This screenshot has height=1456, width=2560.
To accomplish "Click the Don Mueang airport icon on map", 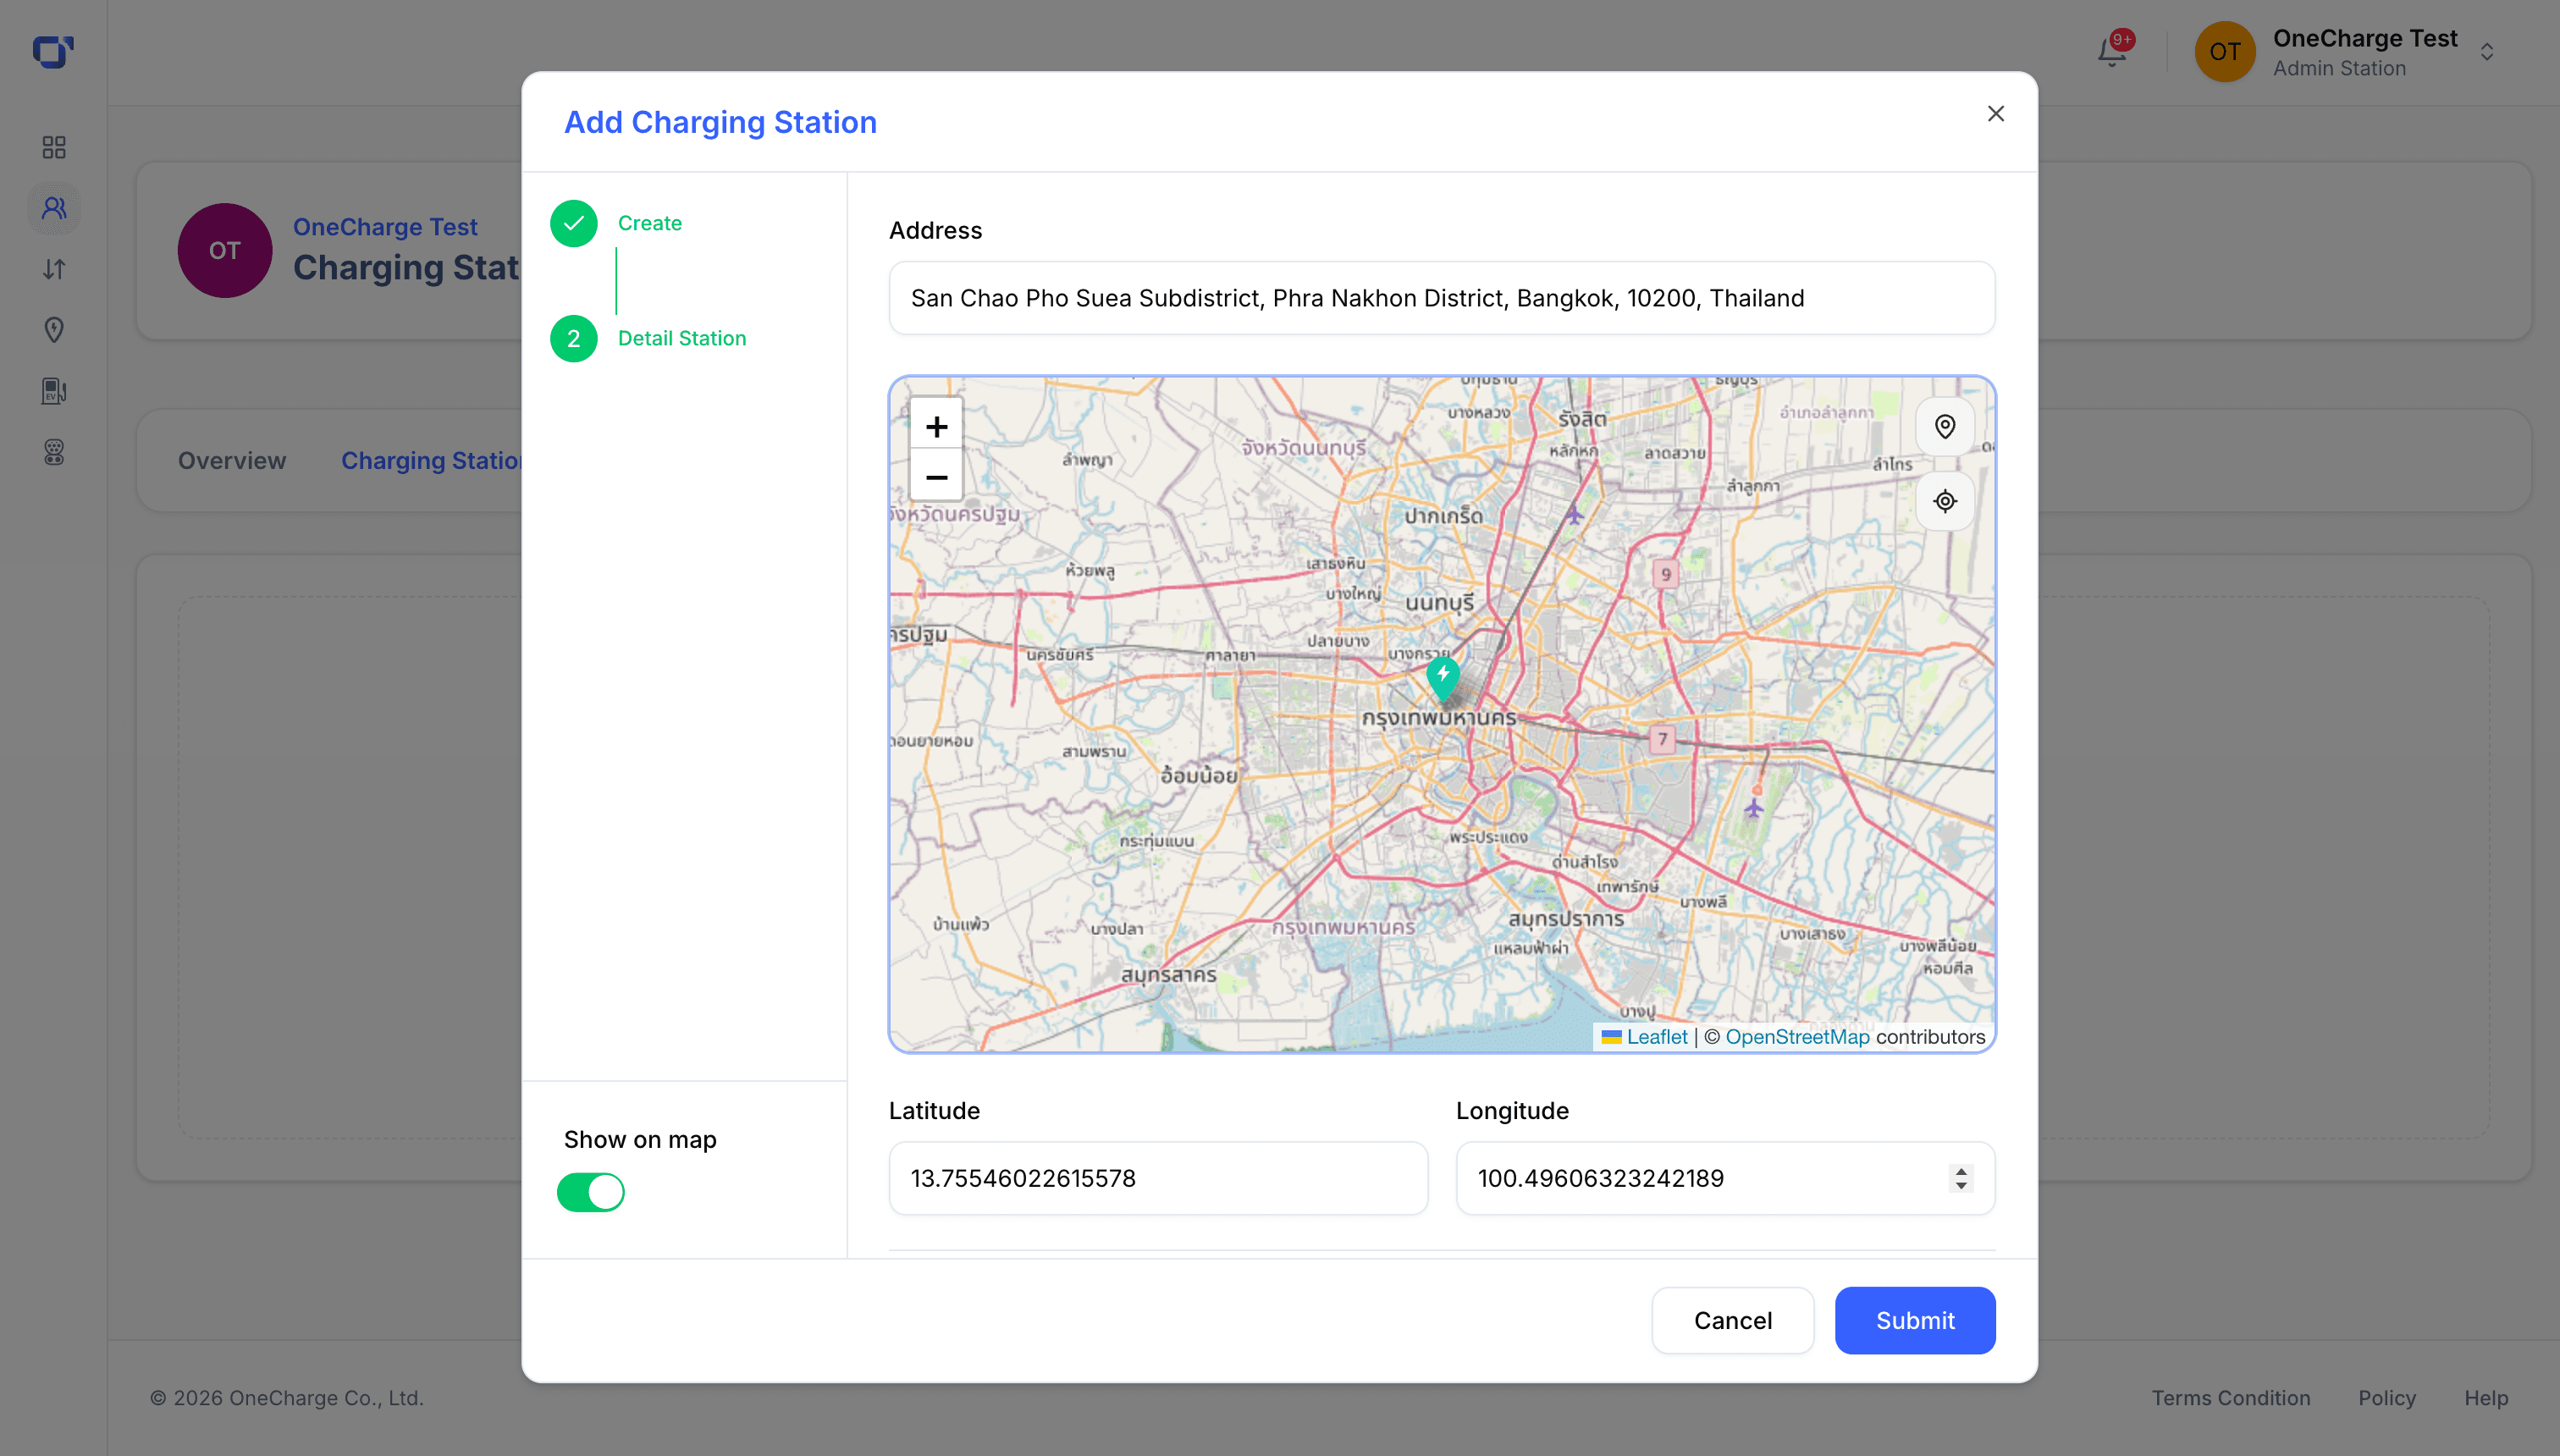I will coord(1573,515).
